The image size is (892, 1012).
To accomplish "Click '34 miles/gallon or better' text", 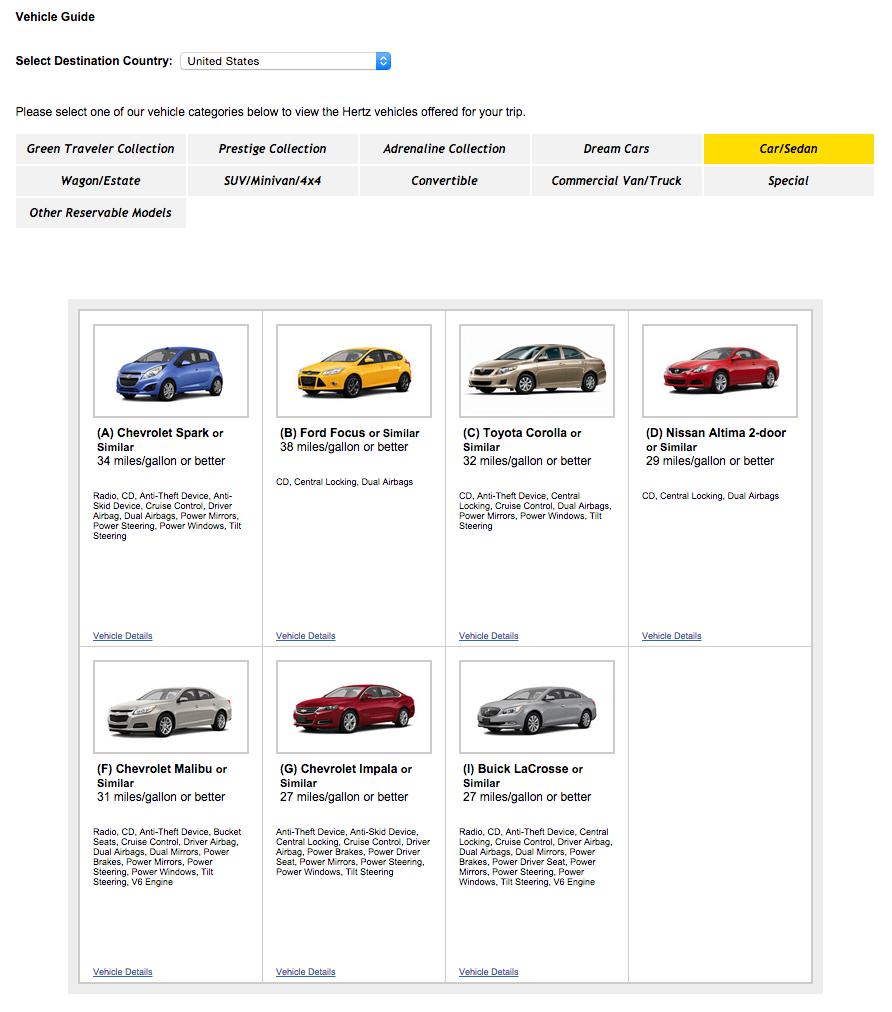I will click(x=161, y=461).
